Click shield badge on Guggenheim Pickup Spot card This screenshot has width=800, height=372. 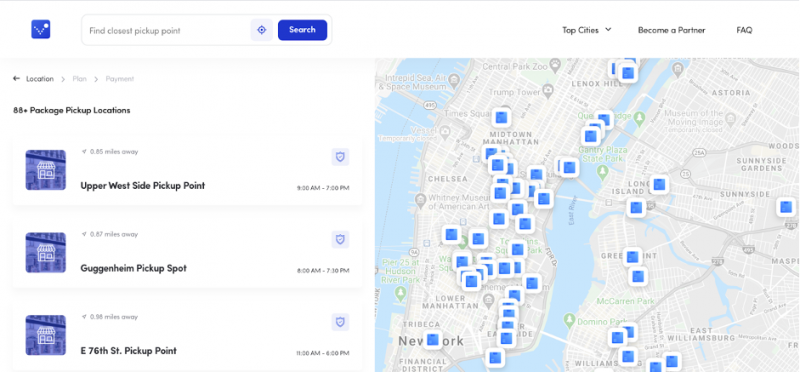click(340, 239)
